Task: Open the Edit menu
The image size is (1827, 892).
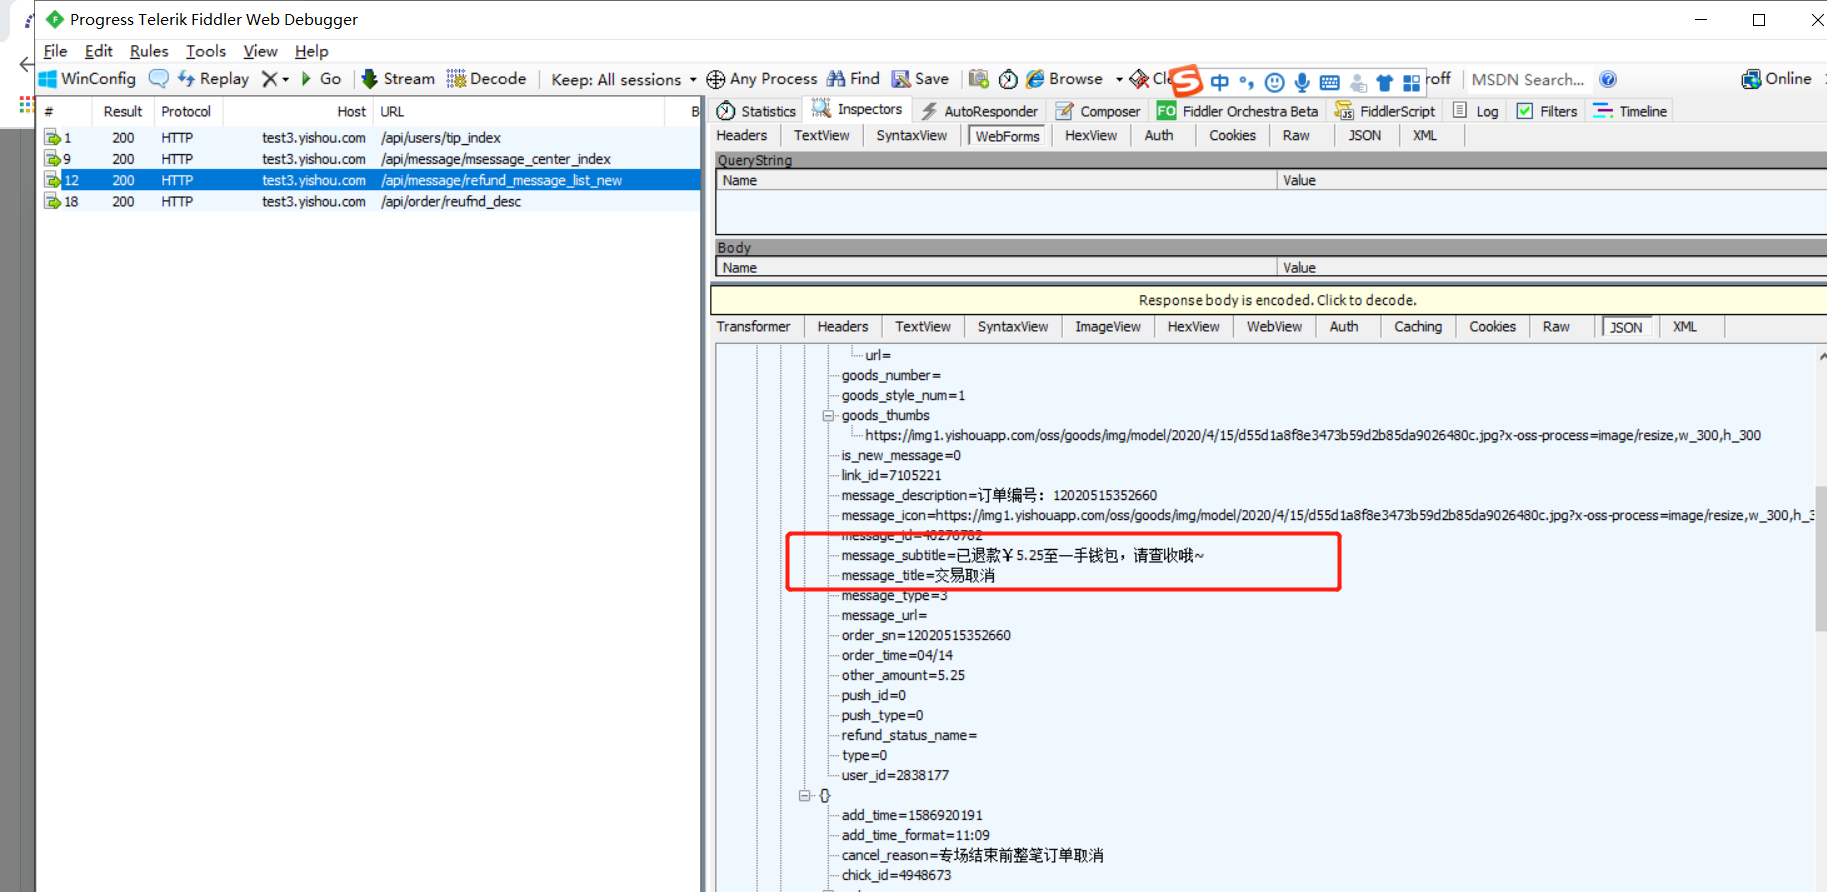Action: pyautogui.click(x=98, y=51)
